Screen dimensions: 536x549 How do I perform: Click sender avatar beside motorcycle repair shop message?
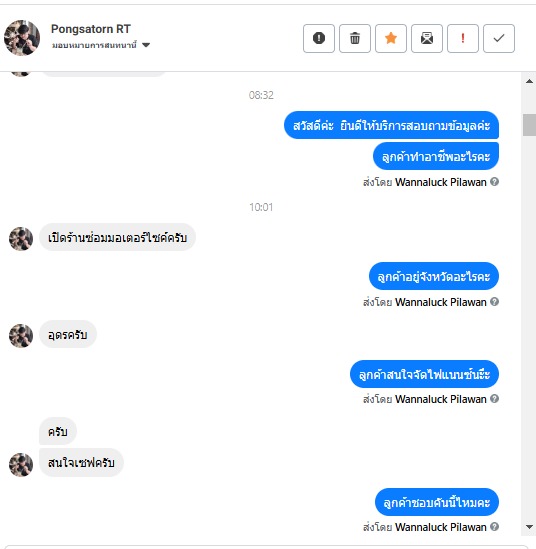point(21,239)
